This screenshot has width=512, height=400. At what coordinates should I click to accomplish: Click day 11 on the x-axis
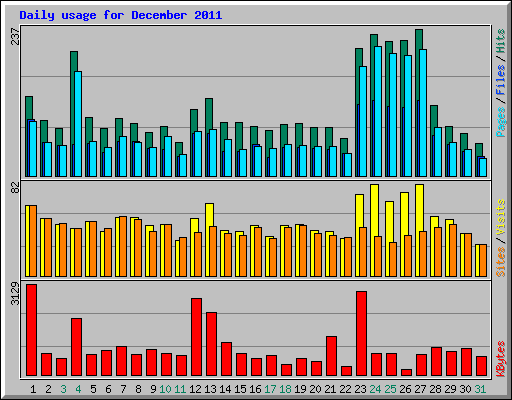(180, 389)
